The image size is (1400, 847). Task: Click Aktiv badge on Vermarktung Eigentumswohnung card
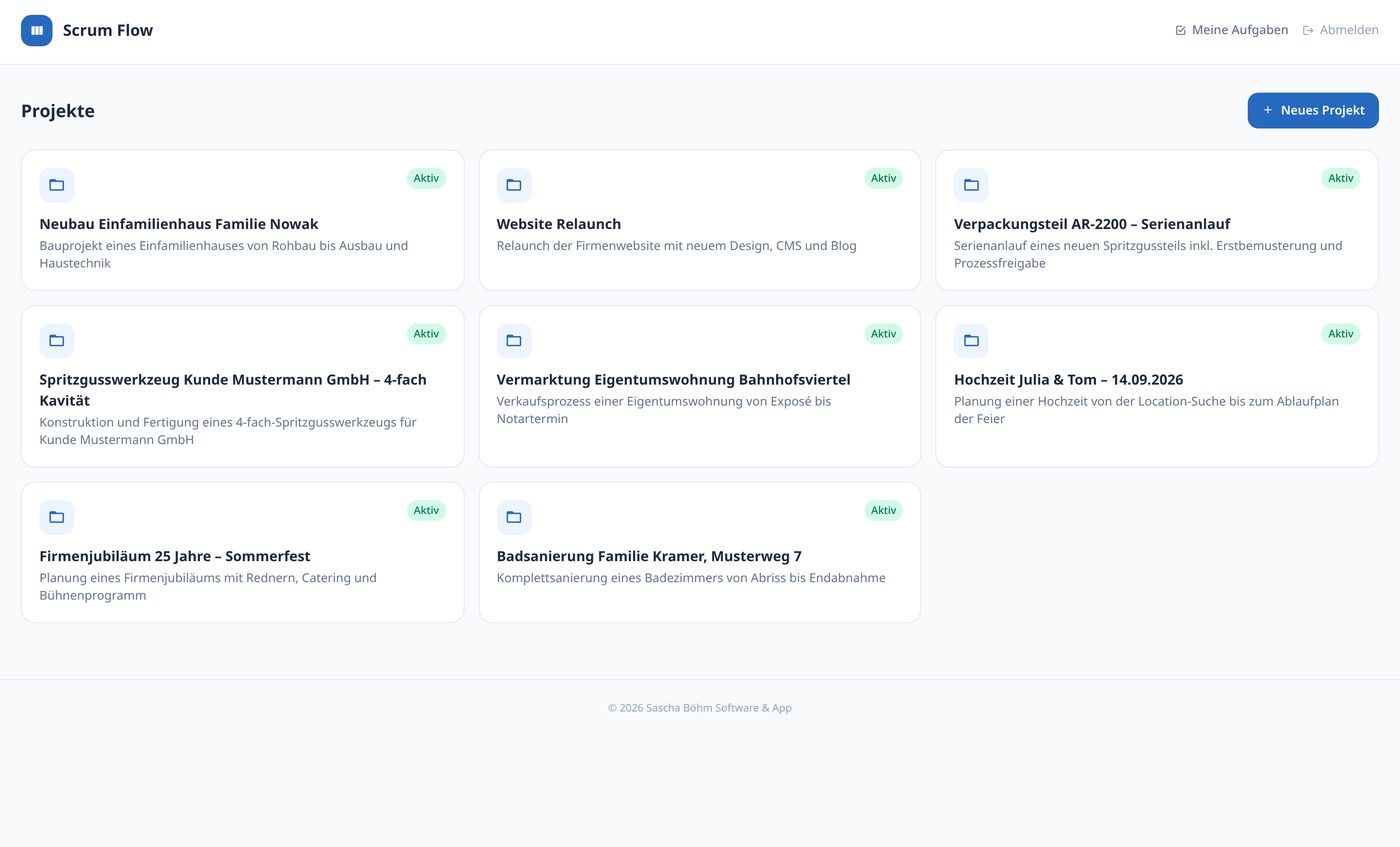pyautogui.click(x=883, y=334)
